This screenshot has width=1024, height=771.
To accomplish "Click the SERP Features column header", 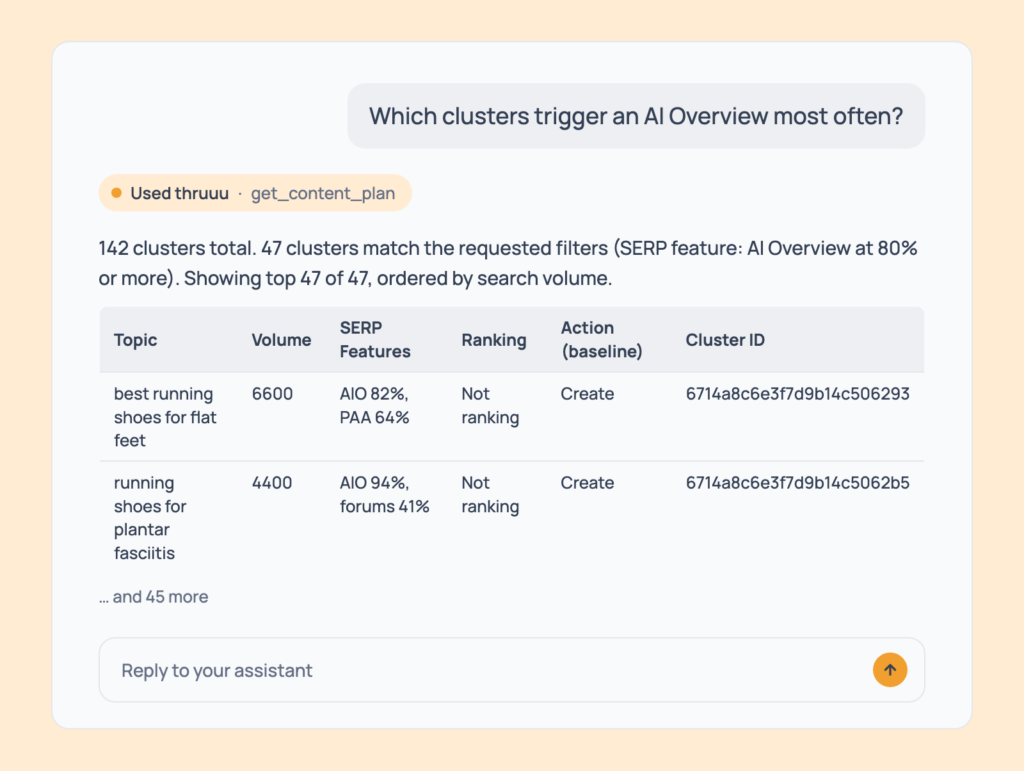I will point(375,339).
